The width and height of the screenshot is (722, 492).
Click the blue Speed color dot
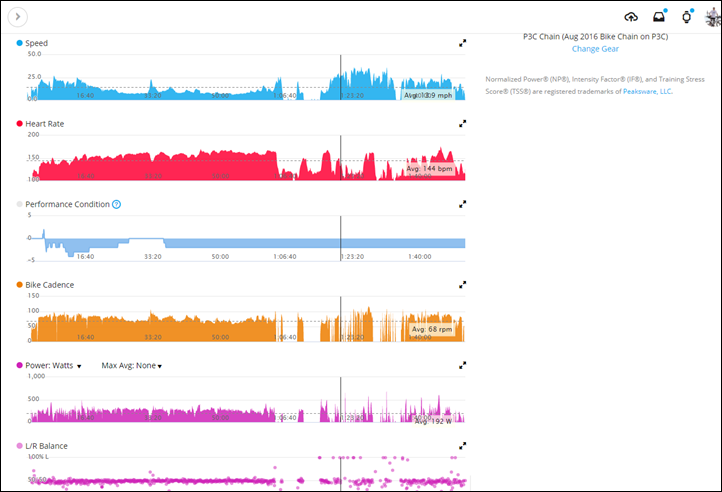(x=19, y=43)
